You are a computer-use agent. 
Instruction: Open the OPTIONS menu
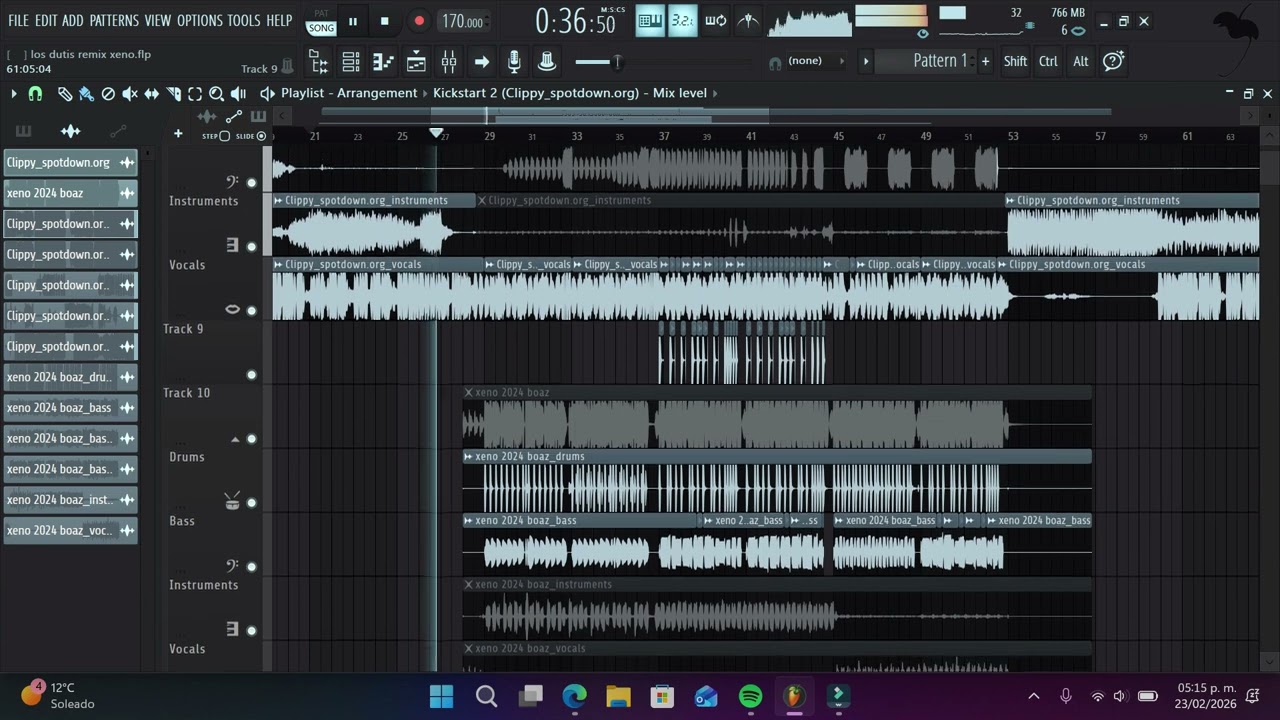tap(200, 20)
